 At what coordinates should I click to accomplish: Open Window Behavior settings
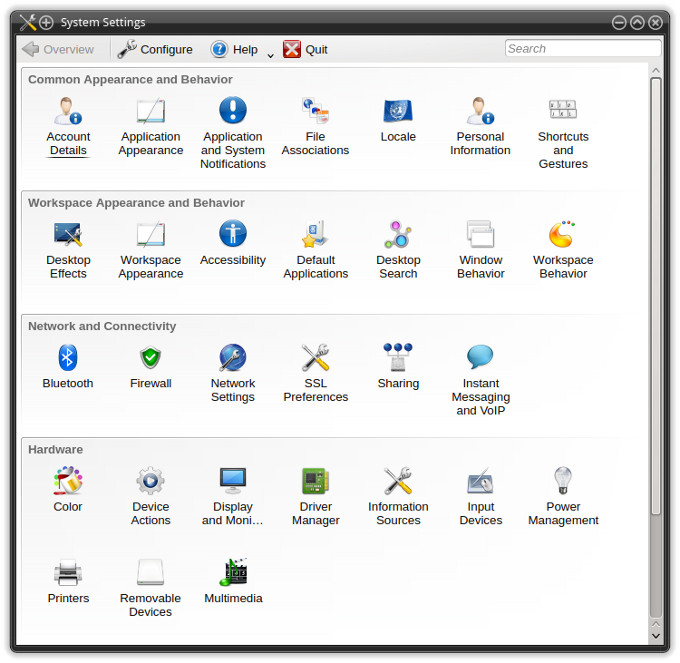coord(481,250)
